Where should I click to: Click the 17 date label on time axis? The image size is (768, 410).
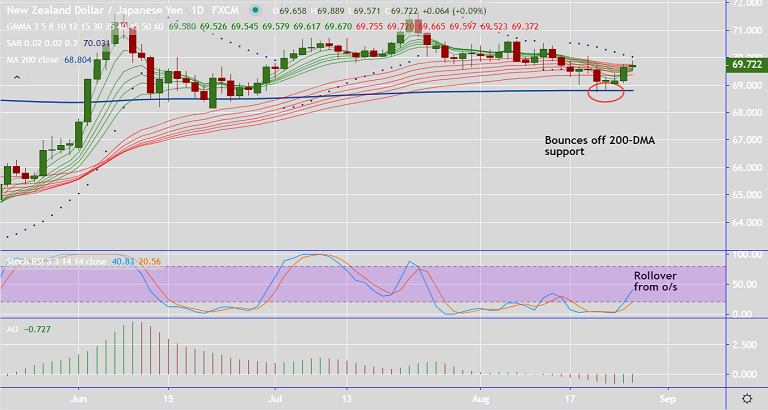pos(570,399)
